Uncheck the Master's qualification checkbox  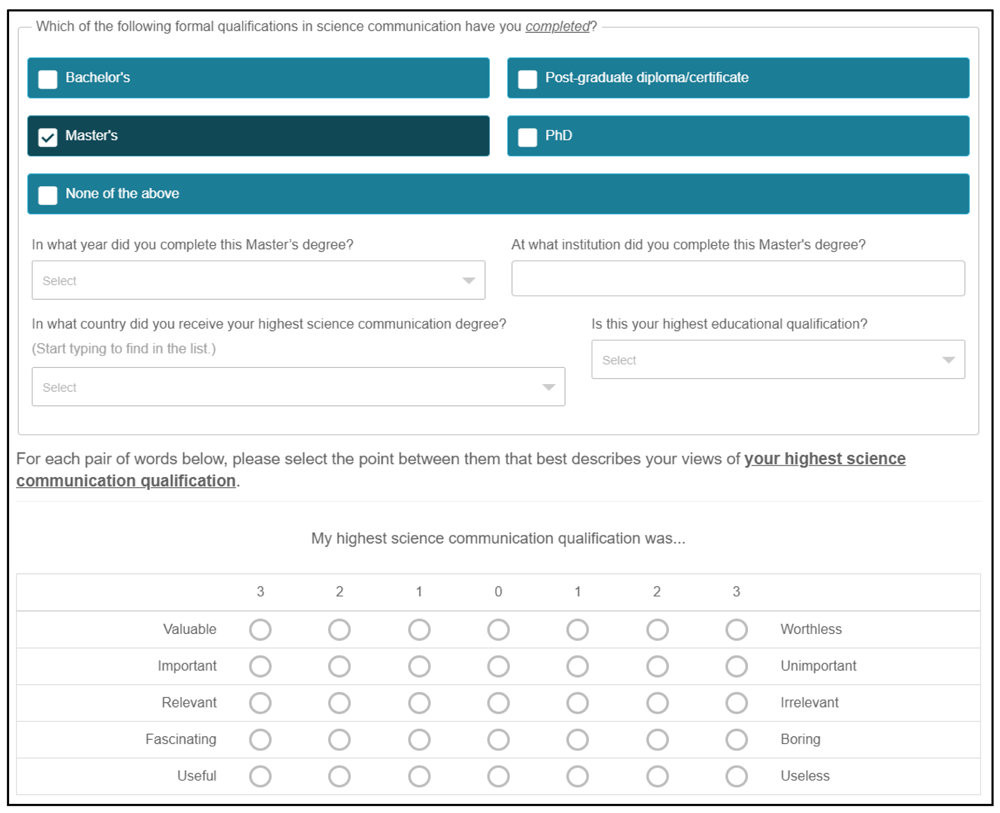click(x=48, y=137)
